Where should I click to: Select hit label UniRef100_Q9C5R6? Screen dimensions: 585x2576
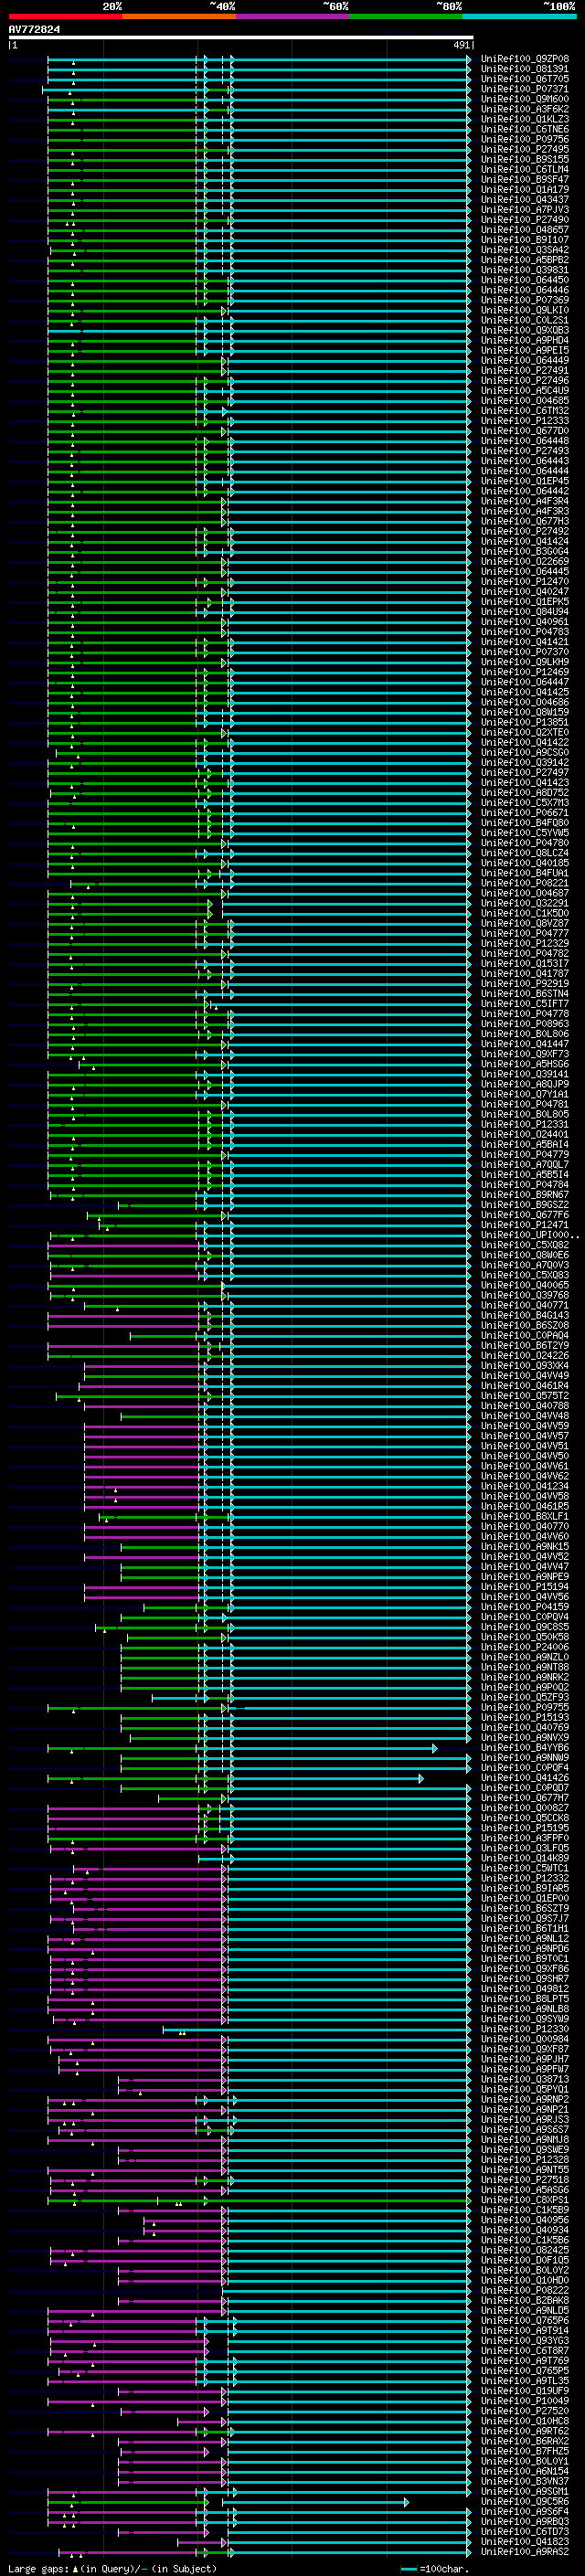click(525, 2501)
